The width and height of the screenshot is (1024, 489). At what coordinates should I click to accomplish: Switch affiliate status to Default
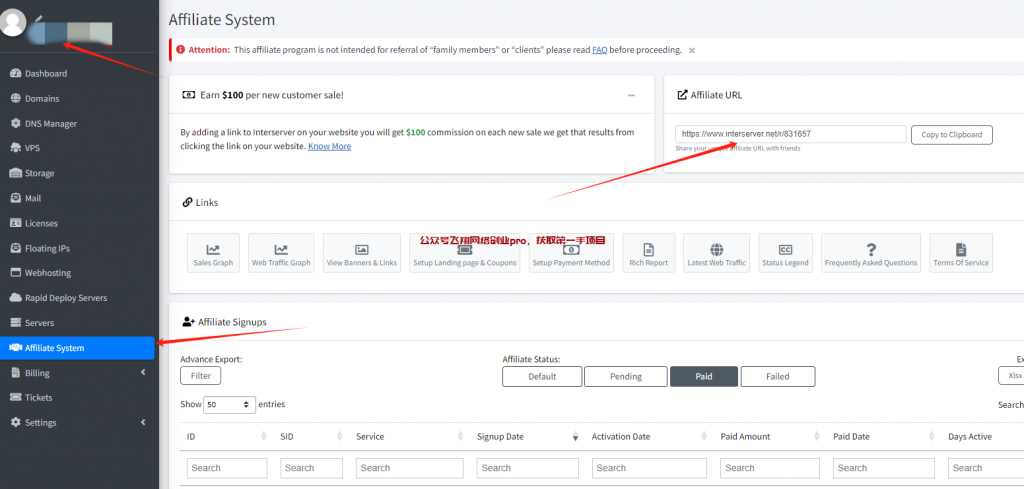tap(542, 376)
